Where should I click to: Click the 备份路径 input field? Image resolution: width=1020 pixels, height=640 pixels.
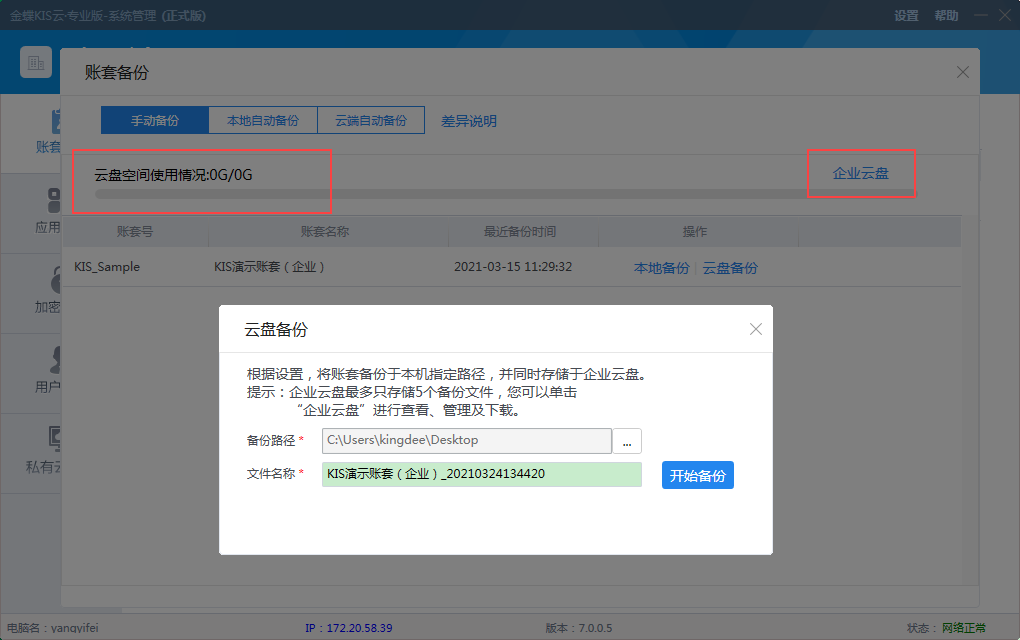pyautogui.click(x=466, y=441)
